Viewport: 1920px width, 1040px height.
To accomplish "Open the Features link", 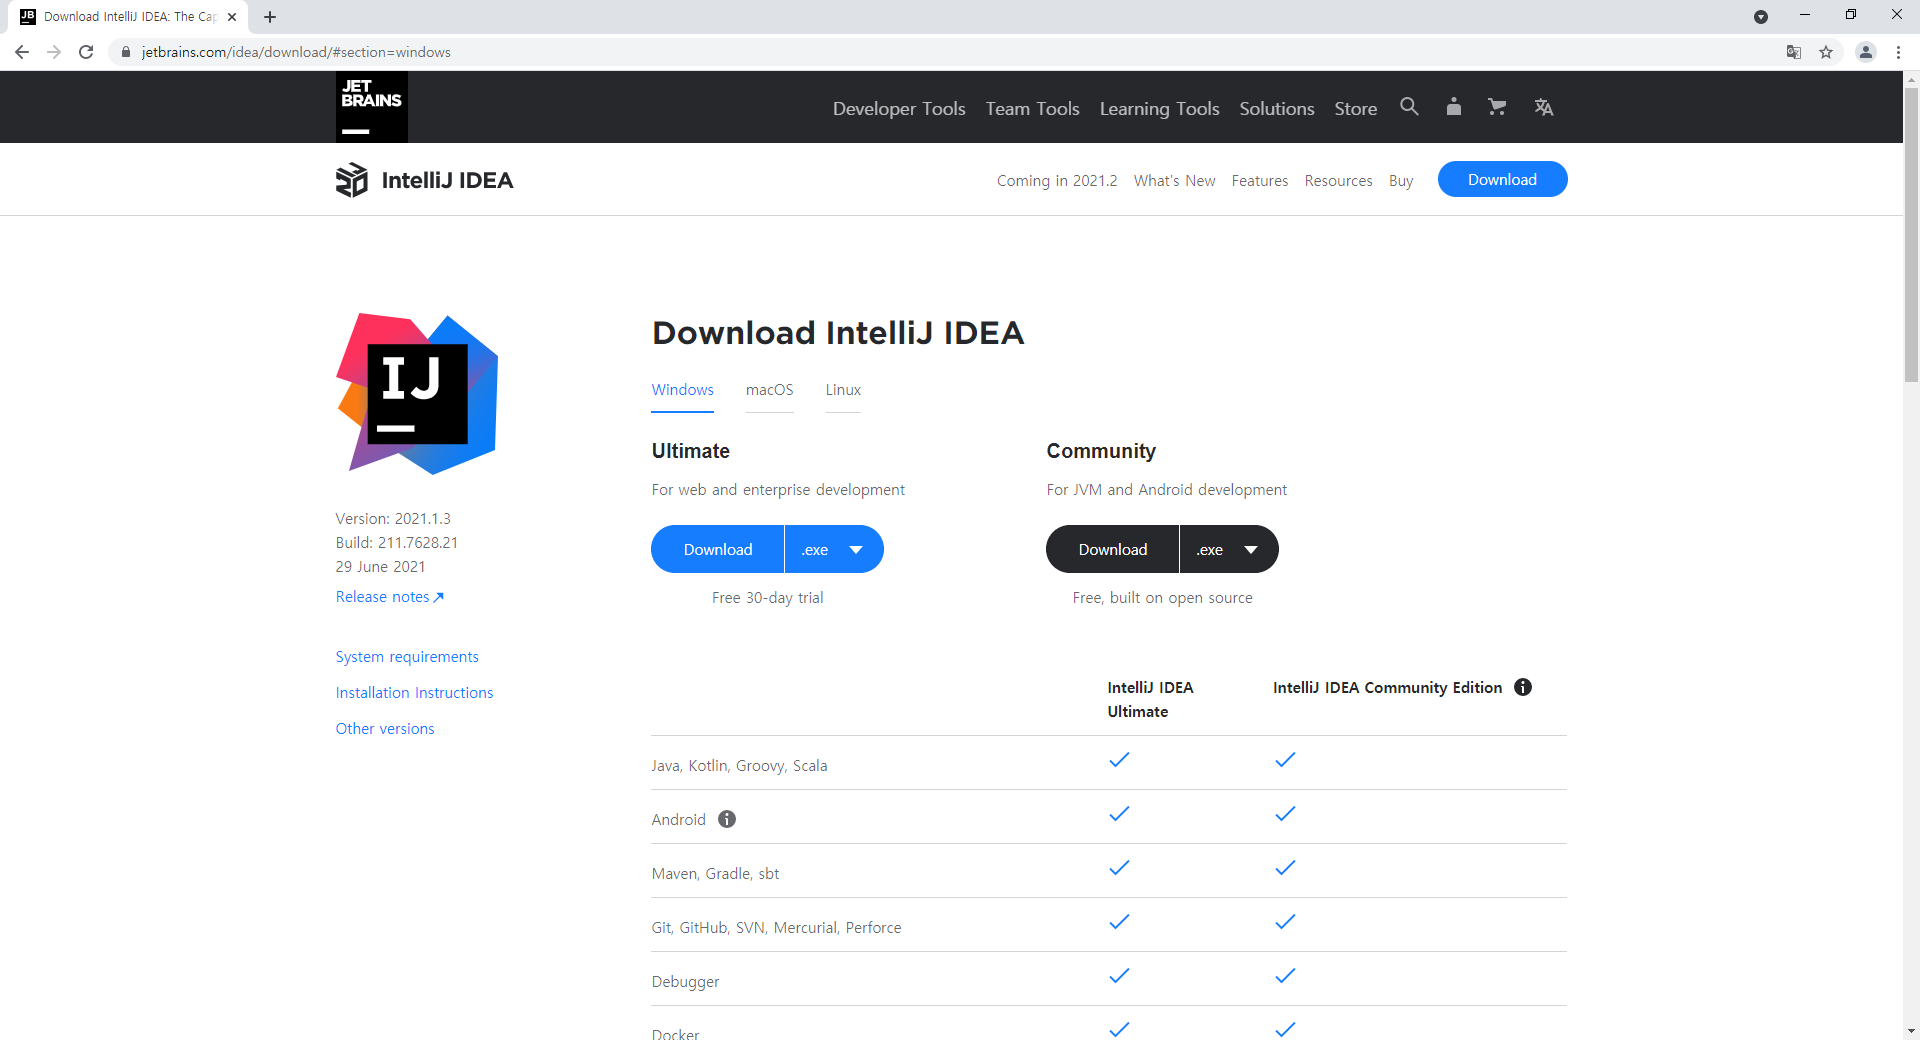I will point(1260,181).
